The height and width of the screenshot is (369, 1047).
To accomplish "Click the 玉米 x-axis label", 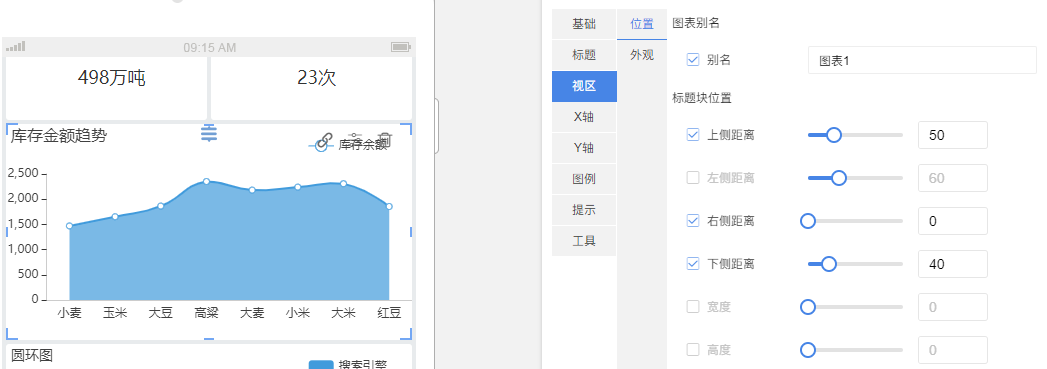I will point(115,312).
